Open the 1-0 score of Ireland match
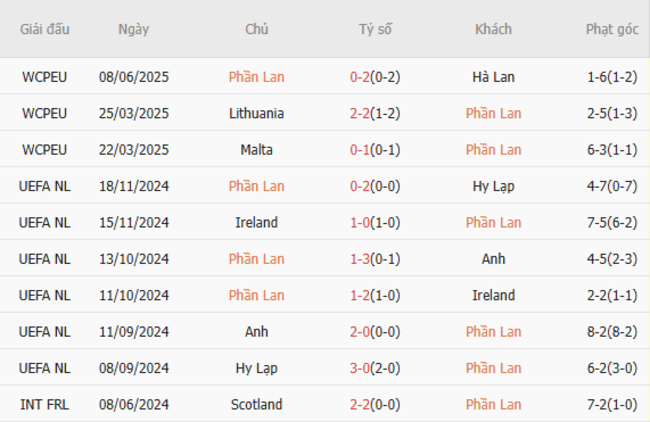 (x=375, y=223)
